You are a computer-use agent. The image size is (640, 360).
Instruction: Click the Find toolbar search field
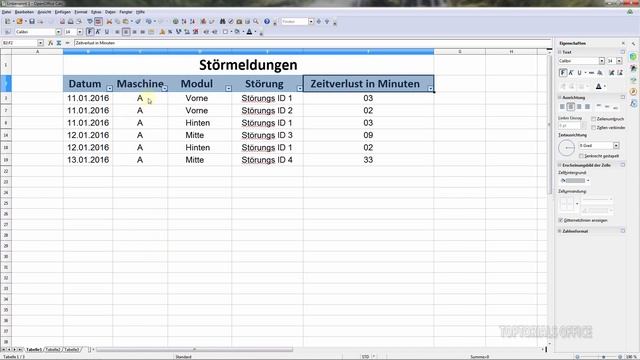tap(294, 21)
